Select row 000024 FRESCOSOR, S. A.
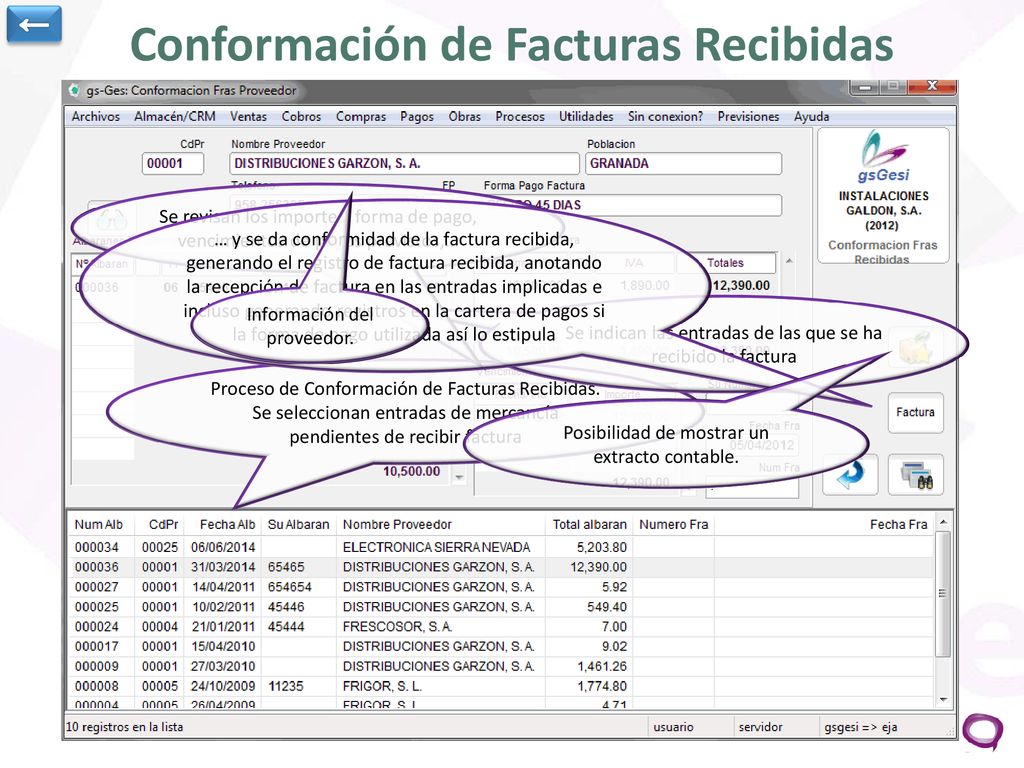1024x768 pixels. tap(501, 627)
